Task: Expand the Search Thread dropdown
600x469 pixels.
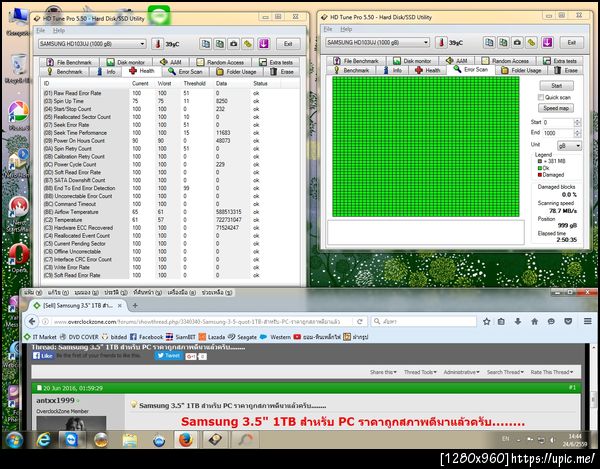Action: [505, 372]
